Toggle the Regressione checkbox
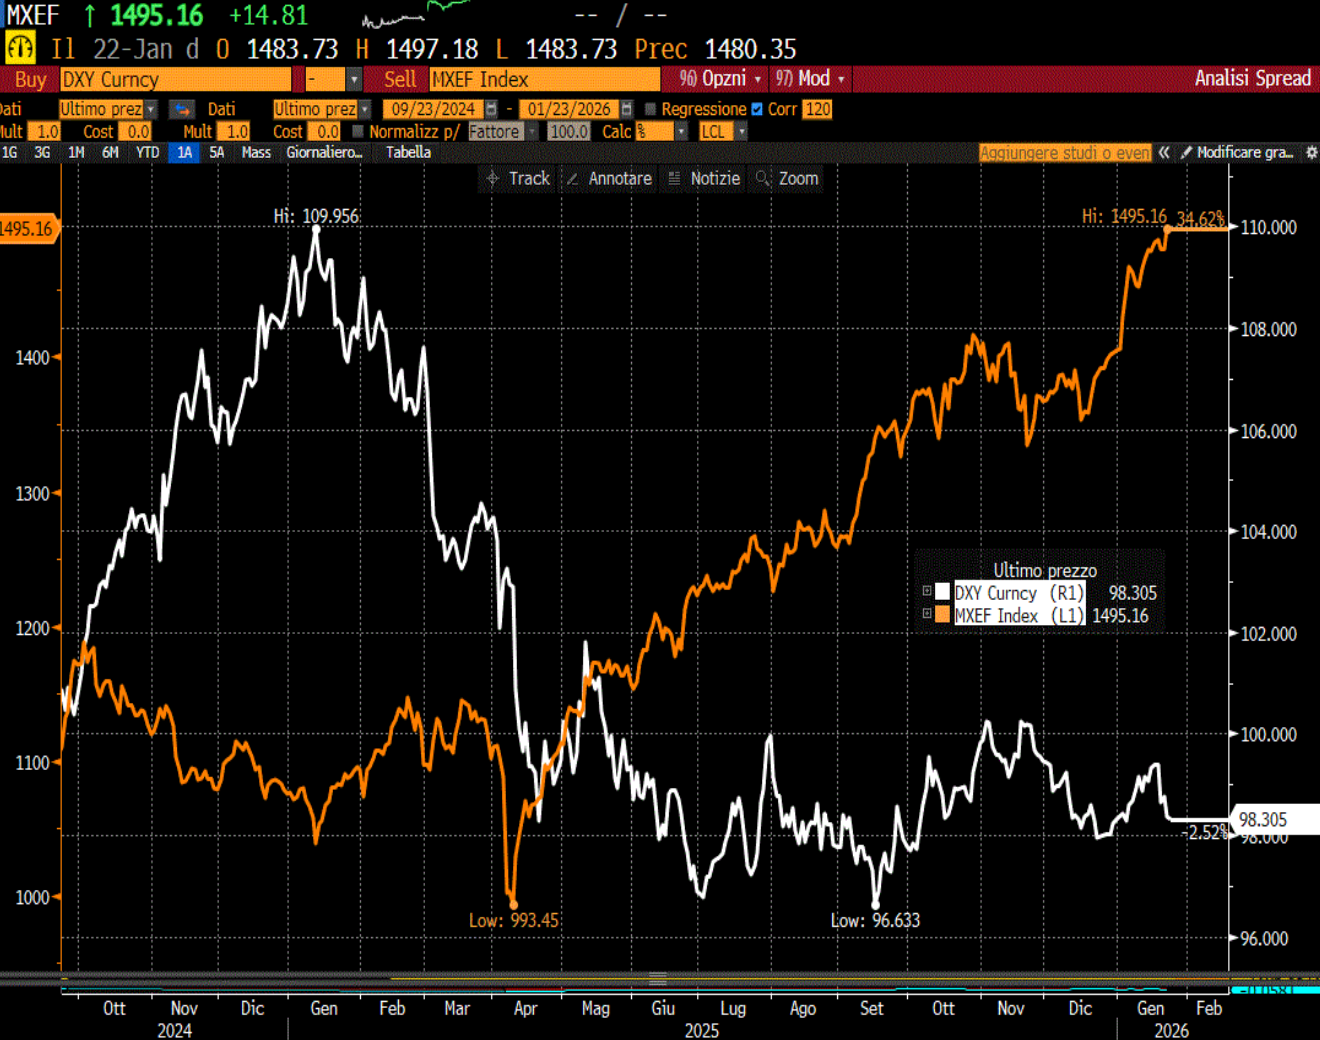The height and width of the screenshot is (1040, 1320). [x=650, y=109]
